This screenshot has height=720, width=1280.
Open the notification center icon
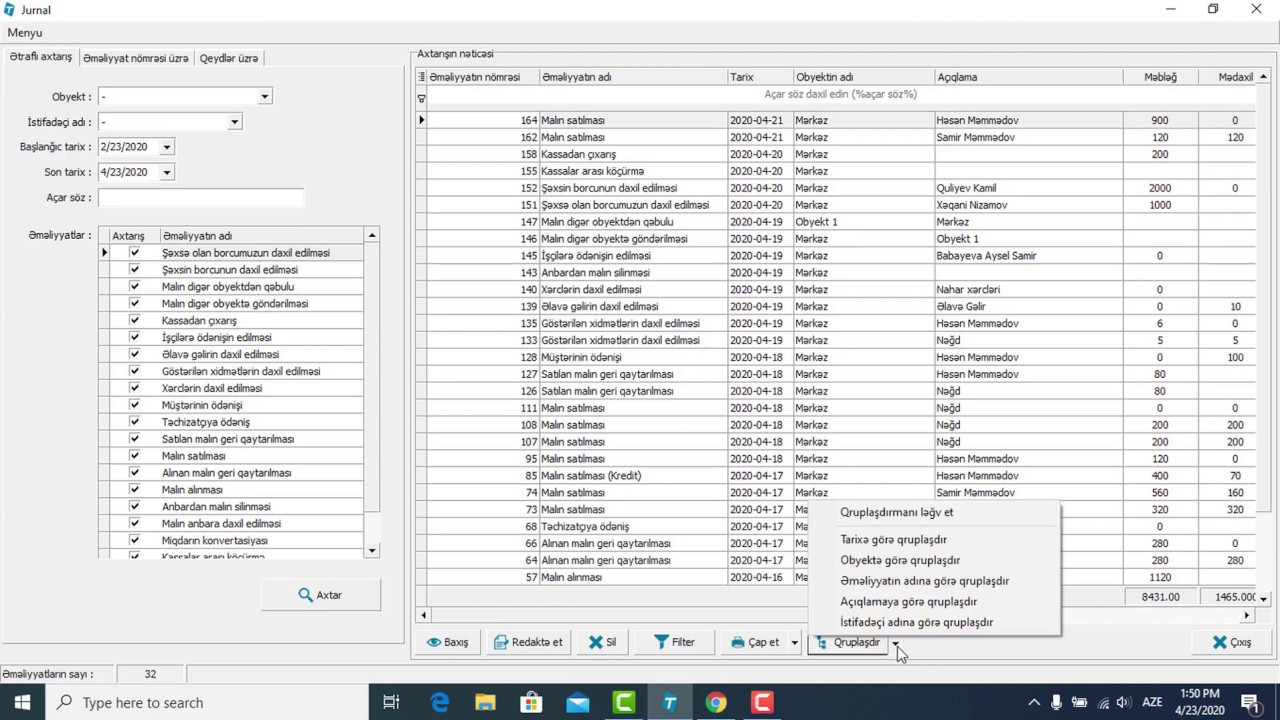pyautogui.click(x=1249, y=703)
